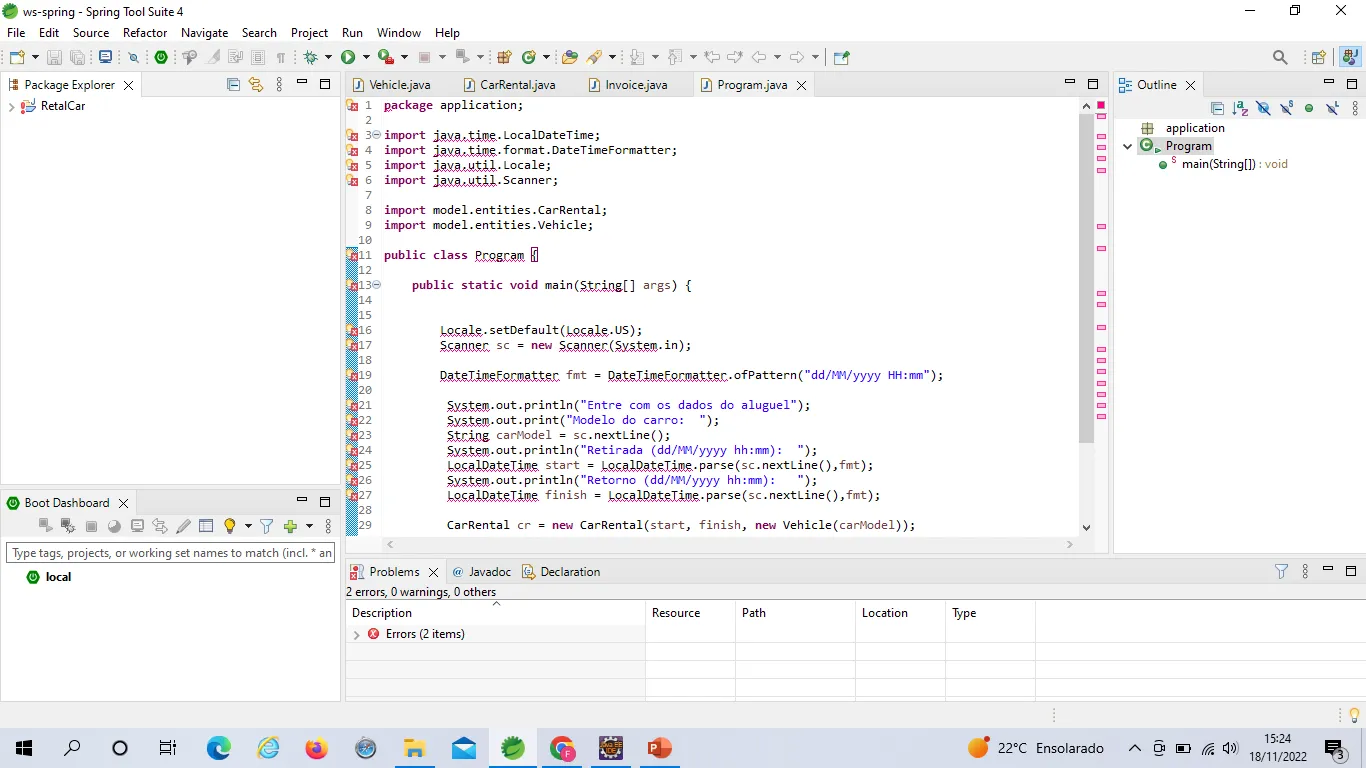Screen dimensions: 1366x768
Task: Click the Boot Dashboard tag filter field
Action: pos(172,553)
